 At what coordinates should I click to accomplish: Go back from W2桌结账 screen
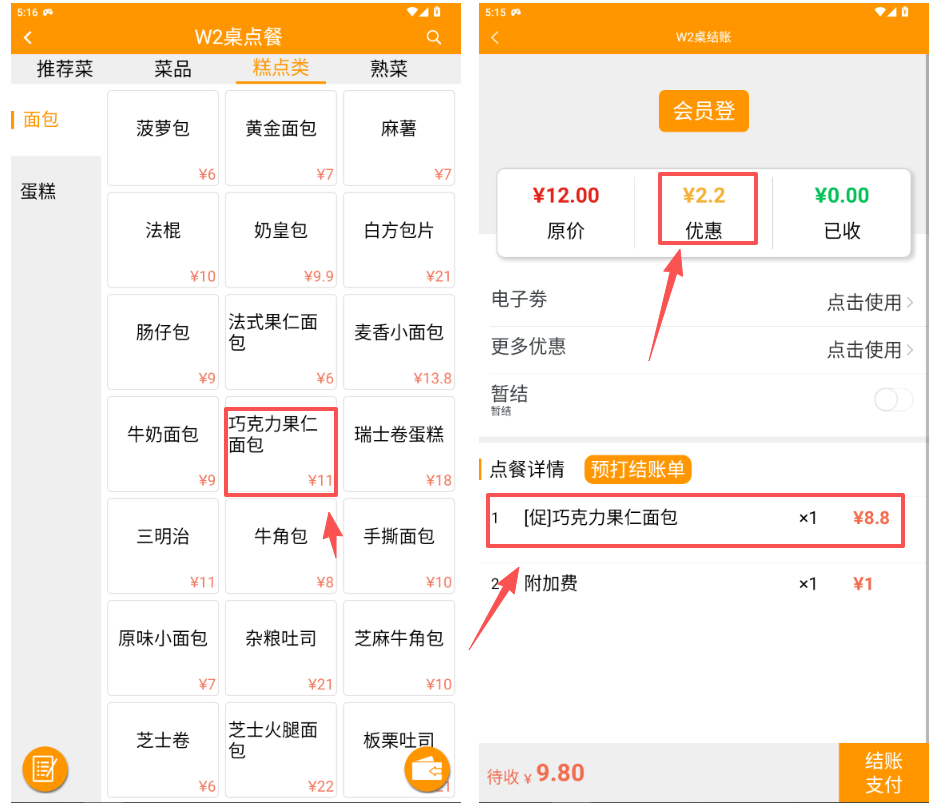coord(495,38)
